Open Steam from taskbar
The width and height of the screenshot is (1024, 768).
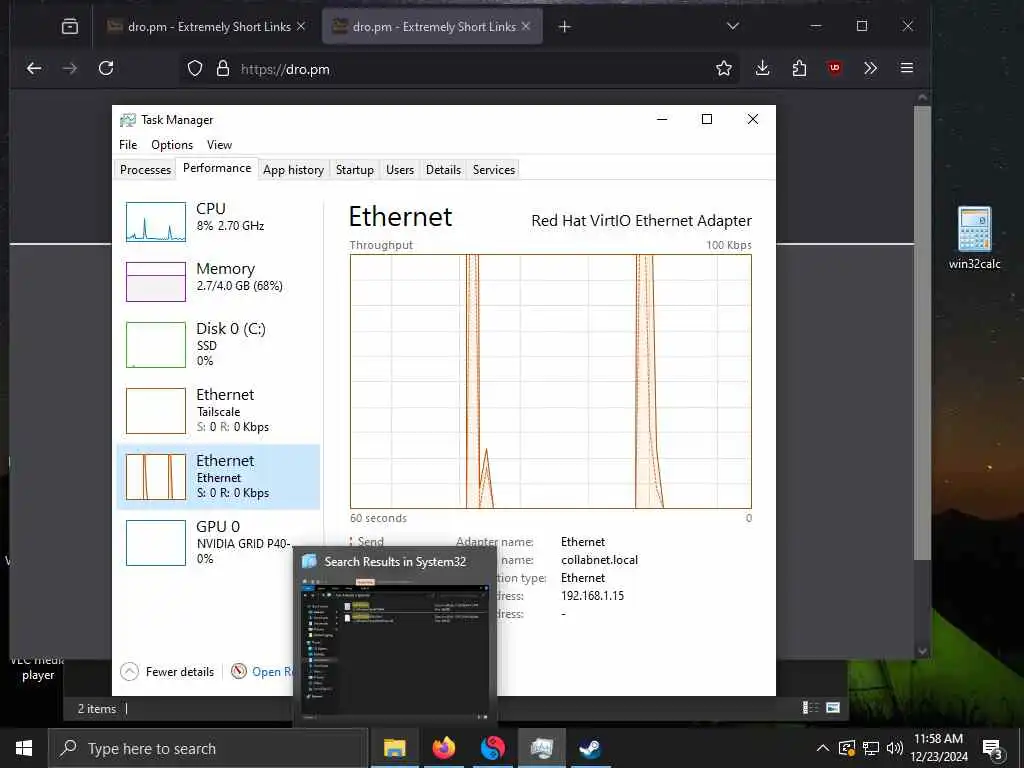[x=590, y=748]
